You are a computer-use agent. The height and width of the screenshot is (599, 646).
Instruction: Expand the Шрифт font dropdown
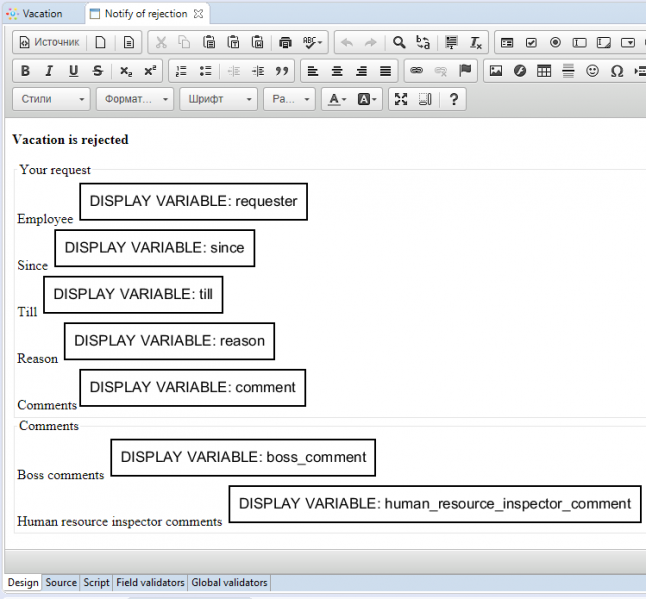pyautogui.click(x=218, y=99)
